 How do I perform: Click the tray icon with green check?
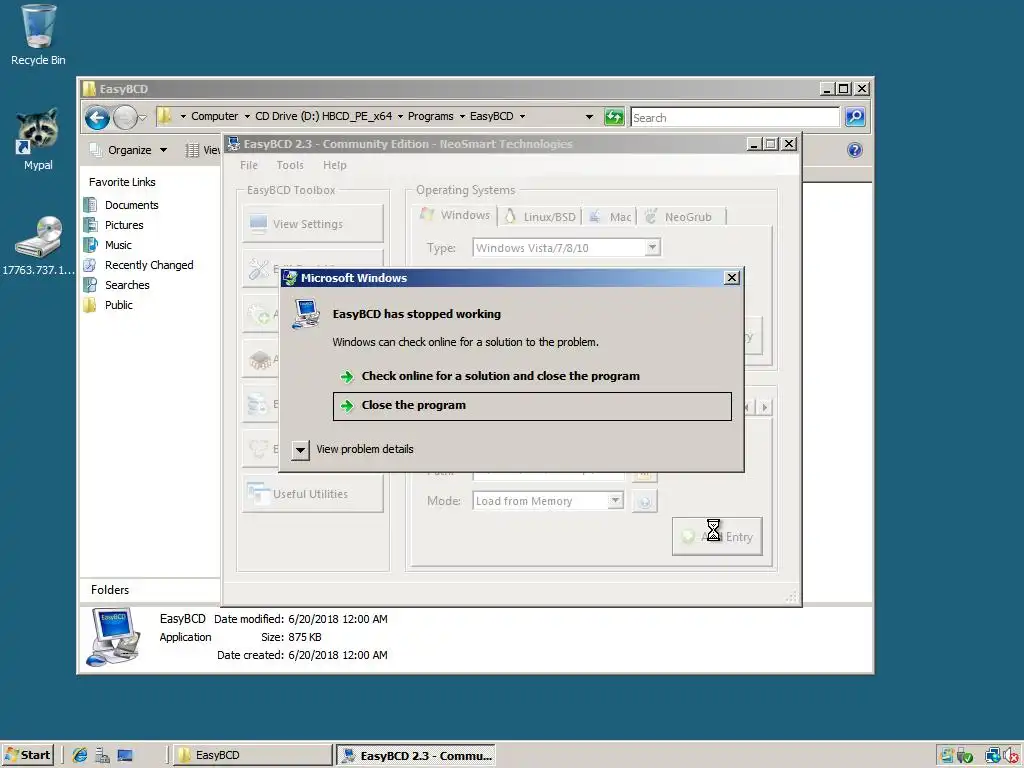pos(965,756)
